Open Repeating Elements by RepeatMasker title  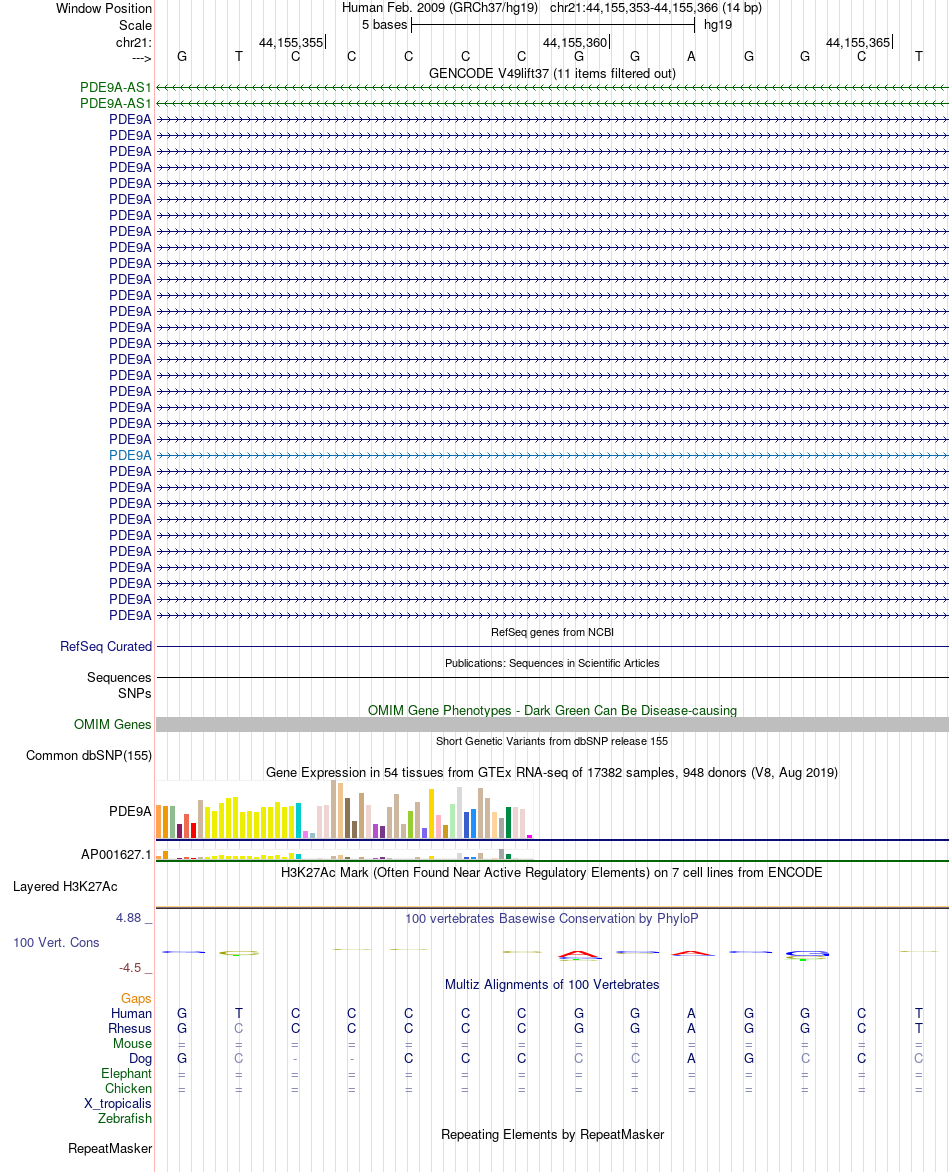coord(552,1134)
